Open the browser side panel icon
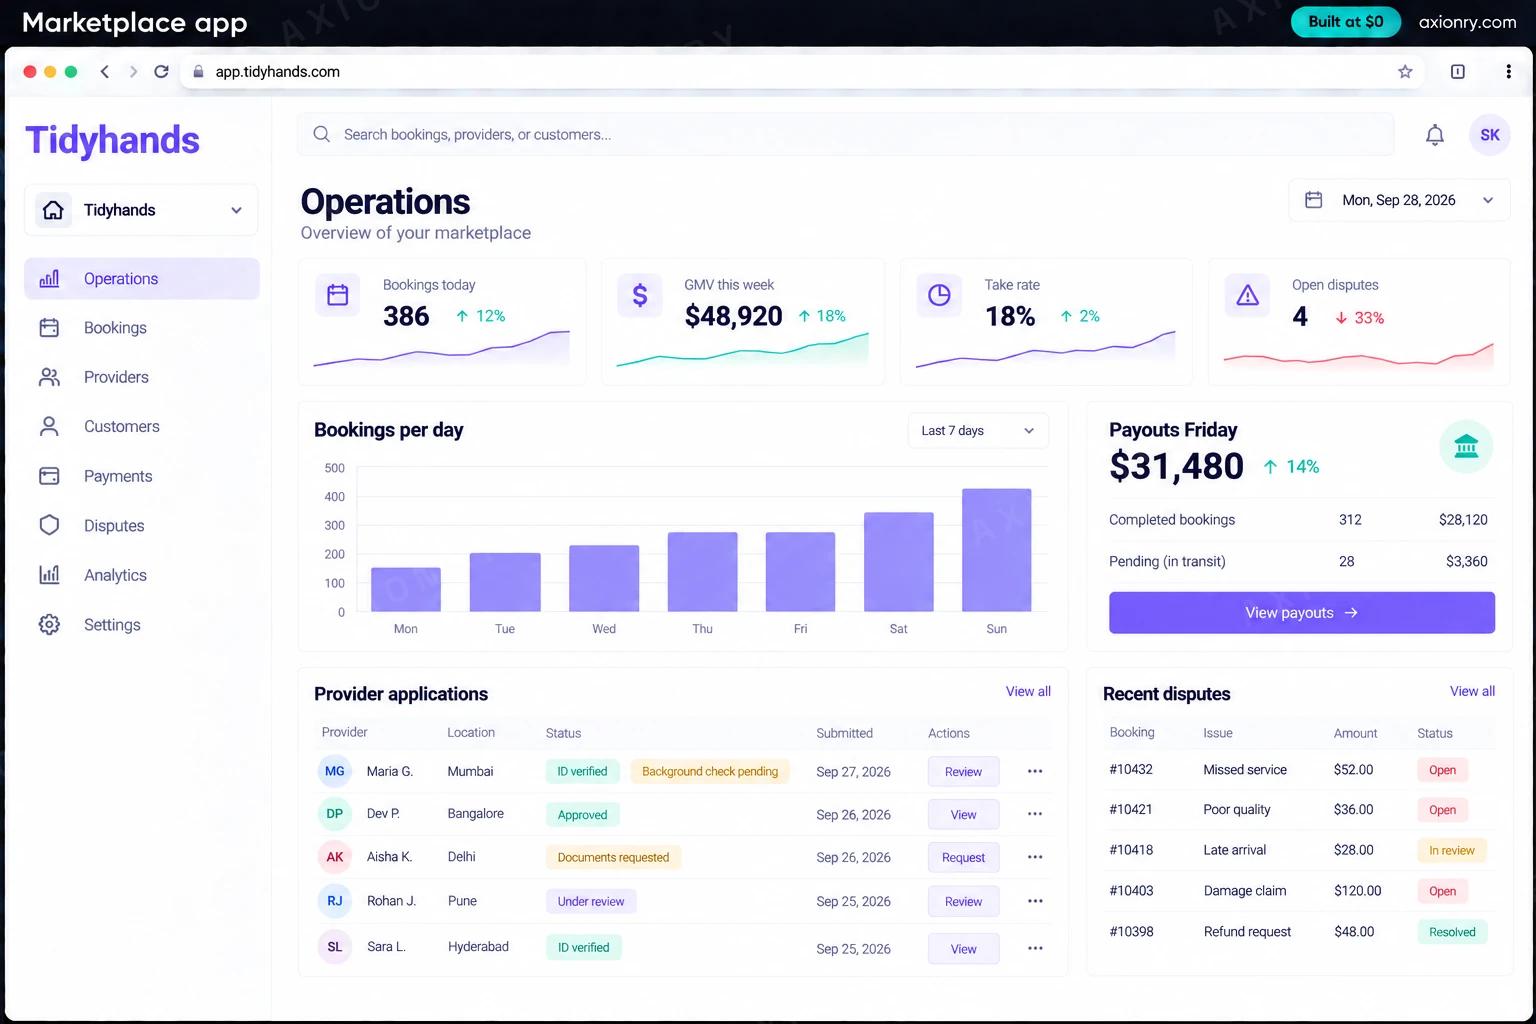Image resolution: width=1536 pixels, height=1024 pixels. (x=1458, y=72)
